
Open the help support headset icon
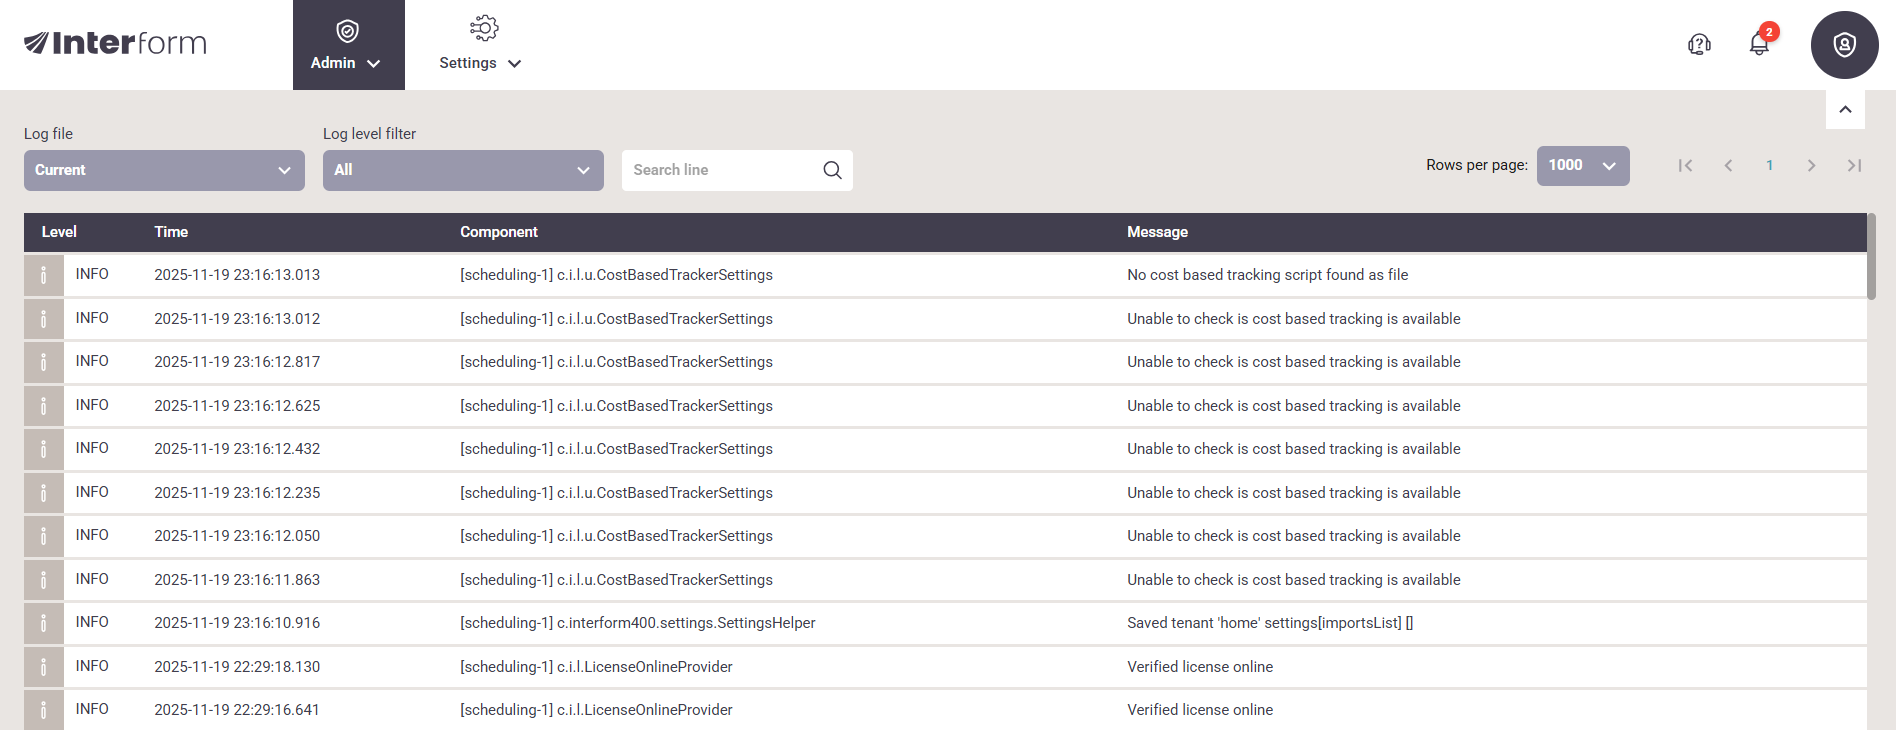1699,44
